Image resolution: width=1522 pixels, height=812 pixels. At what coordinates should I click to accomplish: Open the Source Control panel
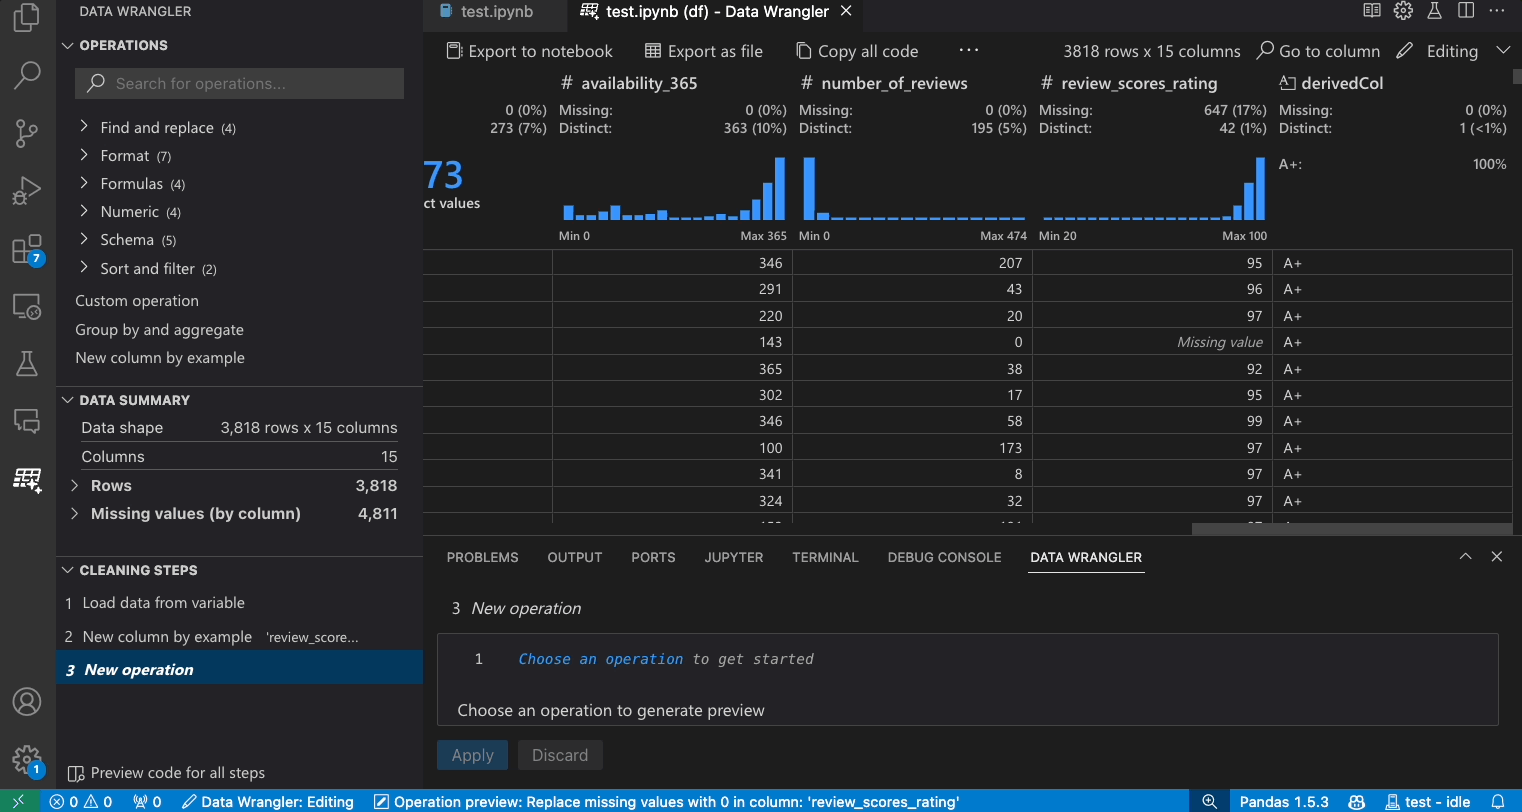pyautogui.click(x=27, y=133)
